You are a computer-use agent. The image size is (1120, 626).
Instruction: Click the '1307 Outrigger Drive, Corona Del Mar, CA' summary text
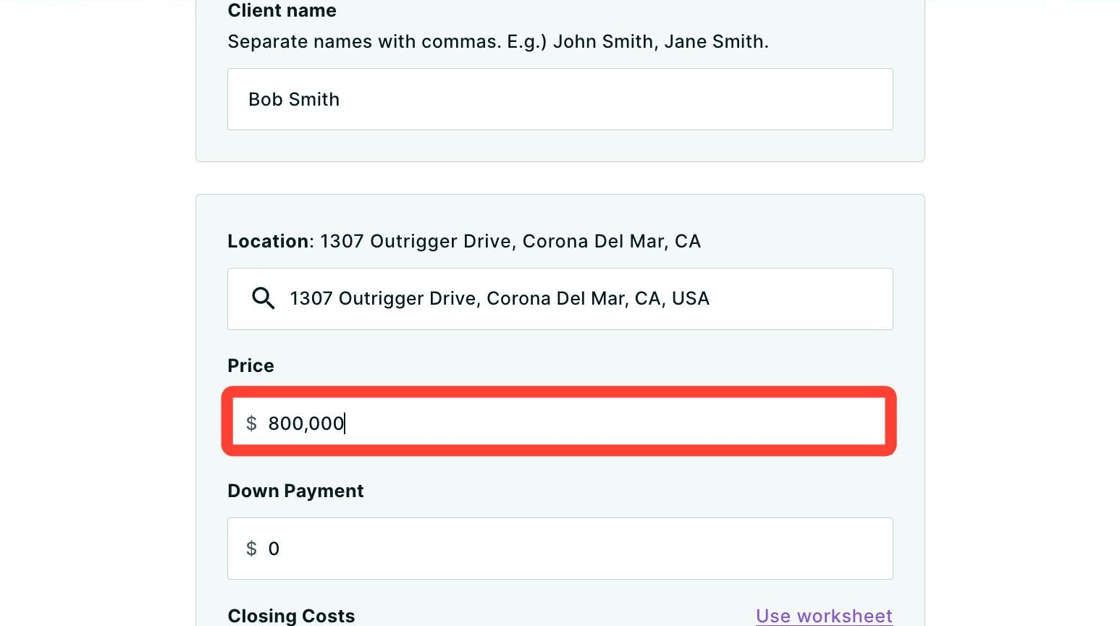(510, 241)
